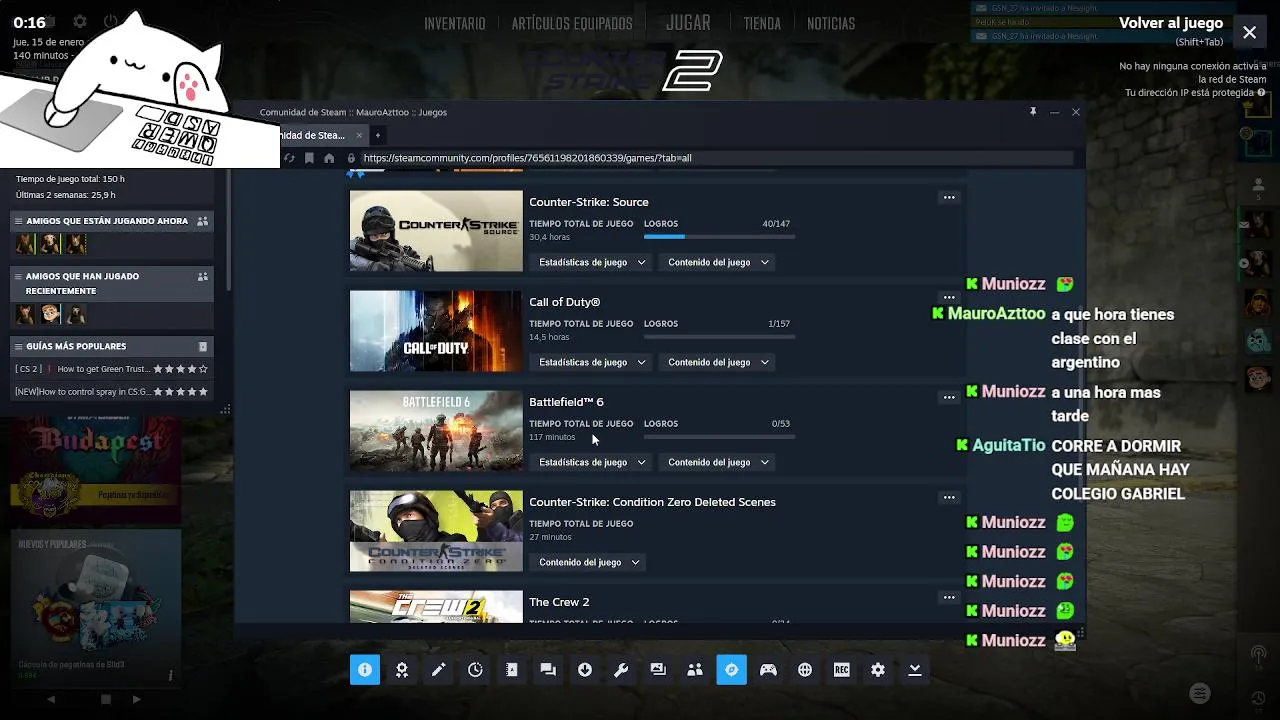Open the TIENDA game menu tab
The width and height of the screenshot is (1280, 720).
coord(762,23)
